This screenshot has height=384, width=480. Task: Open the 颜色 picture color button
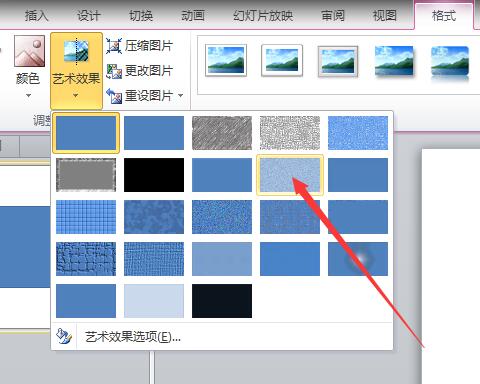[x=29, y=67]
